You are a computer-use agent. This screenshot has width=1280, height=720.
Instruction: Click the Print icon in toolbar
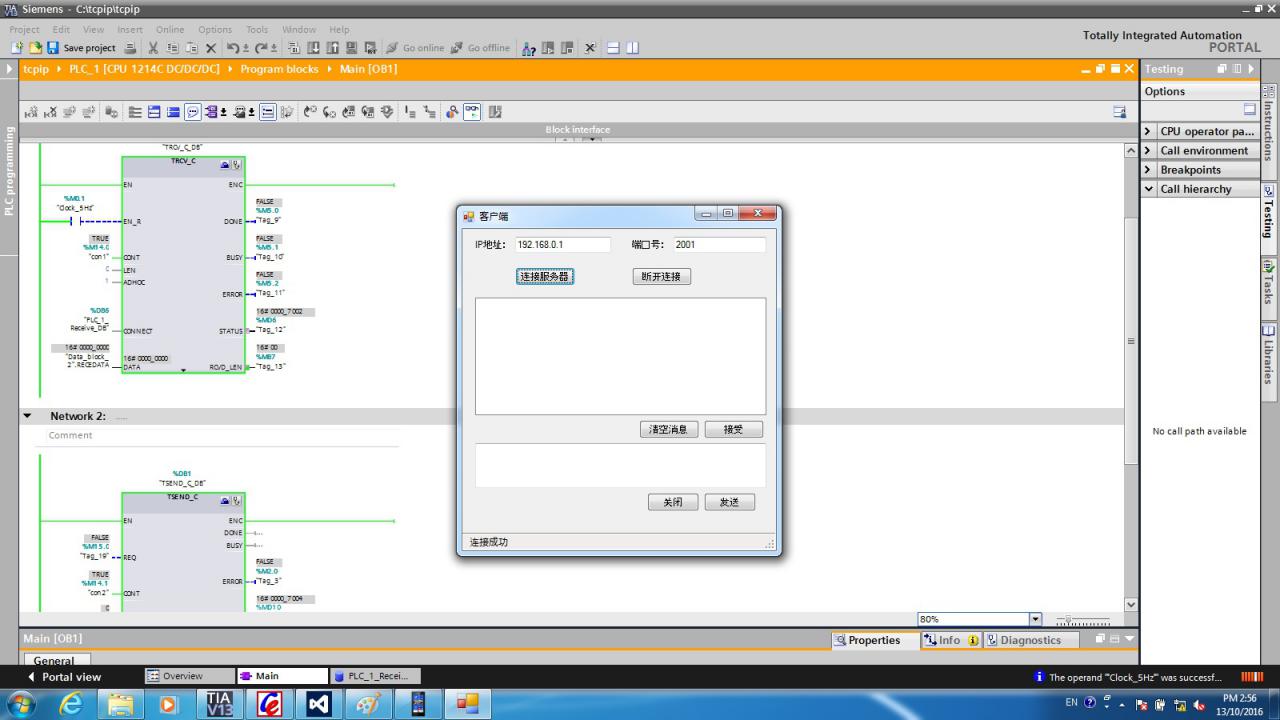(x=130, y=48)
